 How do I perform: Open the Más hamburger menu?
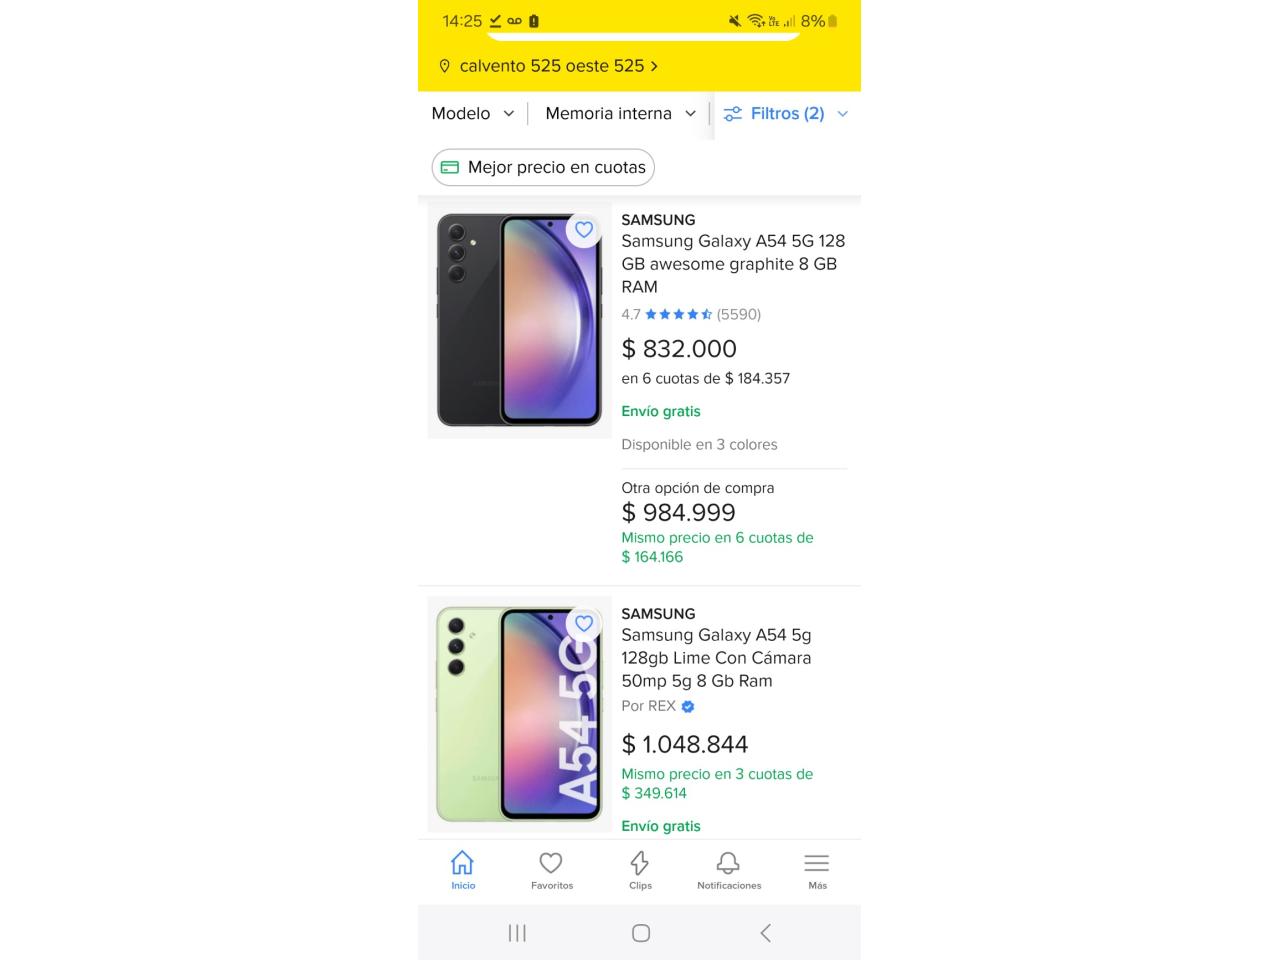[817, 863]
